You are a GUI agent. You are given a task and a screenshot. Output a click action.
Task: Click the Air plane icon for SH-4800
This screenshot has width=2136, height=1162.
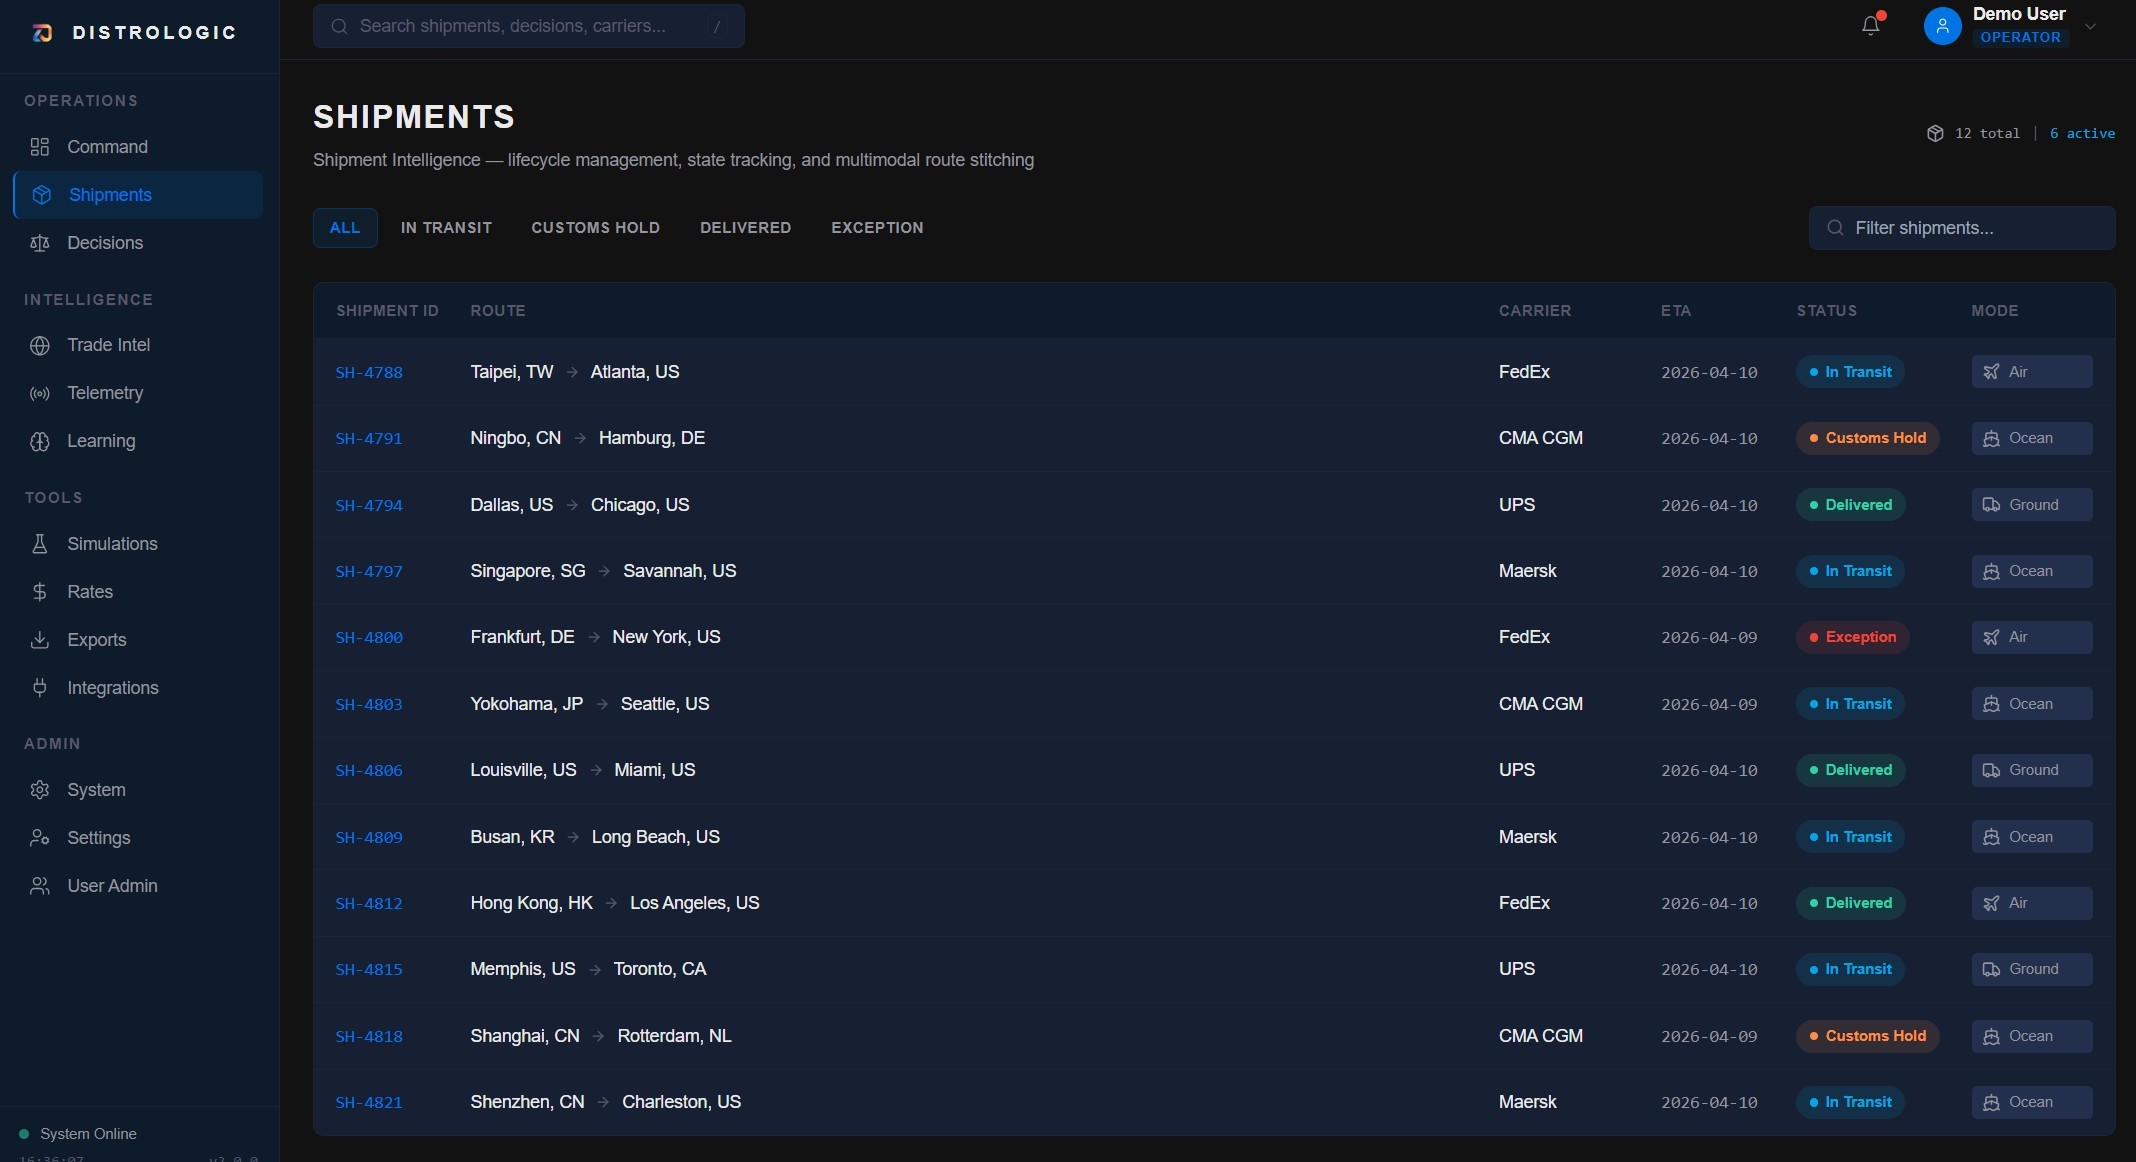point(1991,637)
